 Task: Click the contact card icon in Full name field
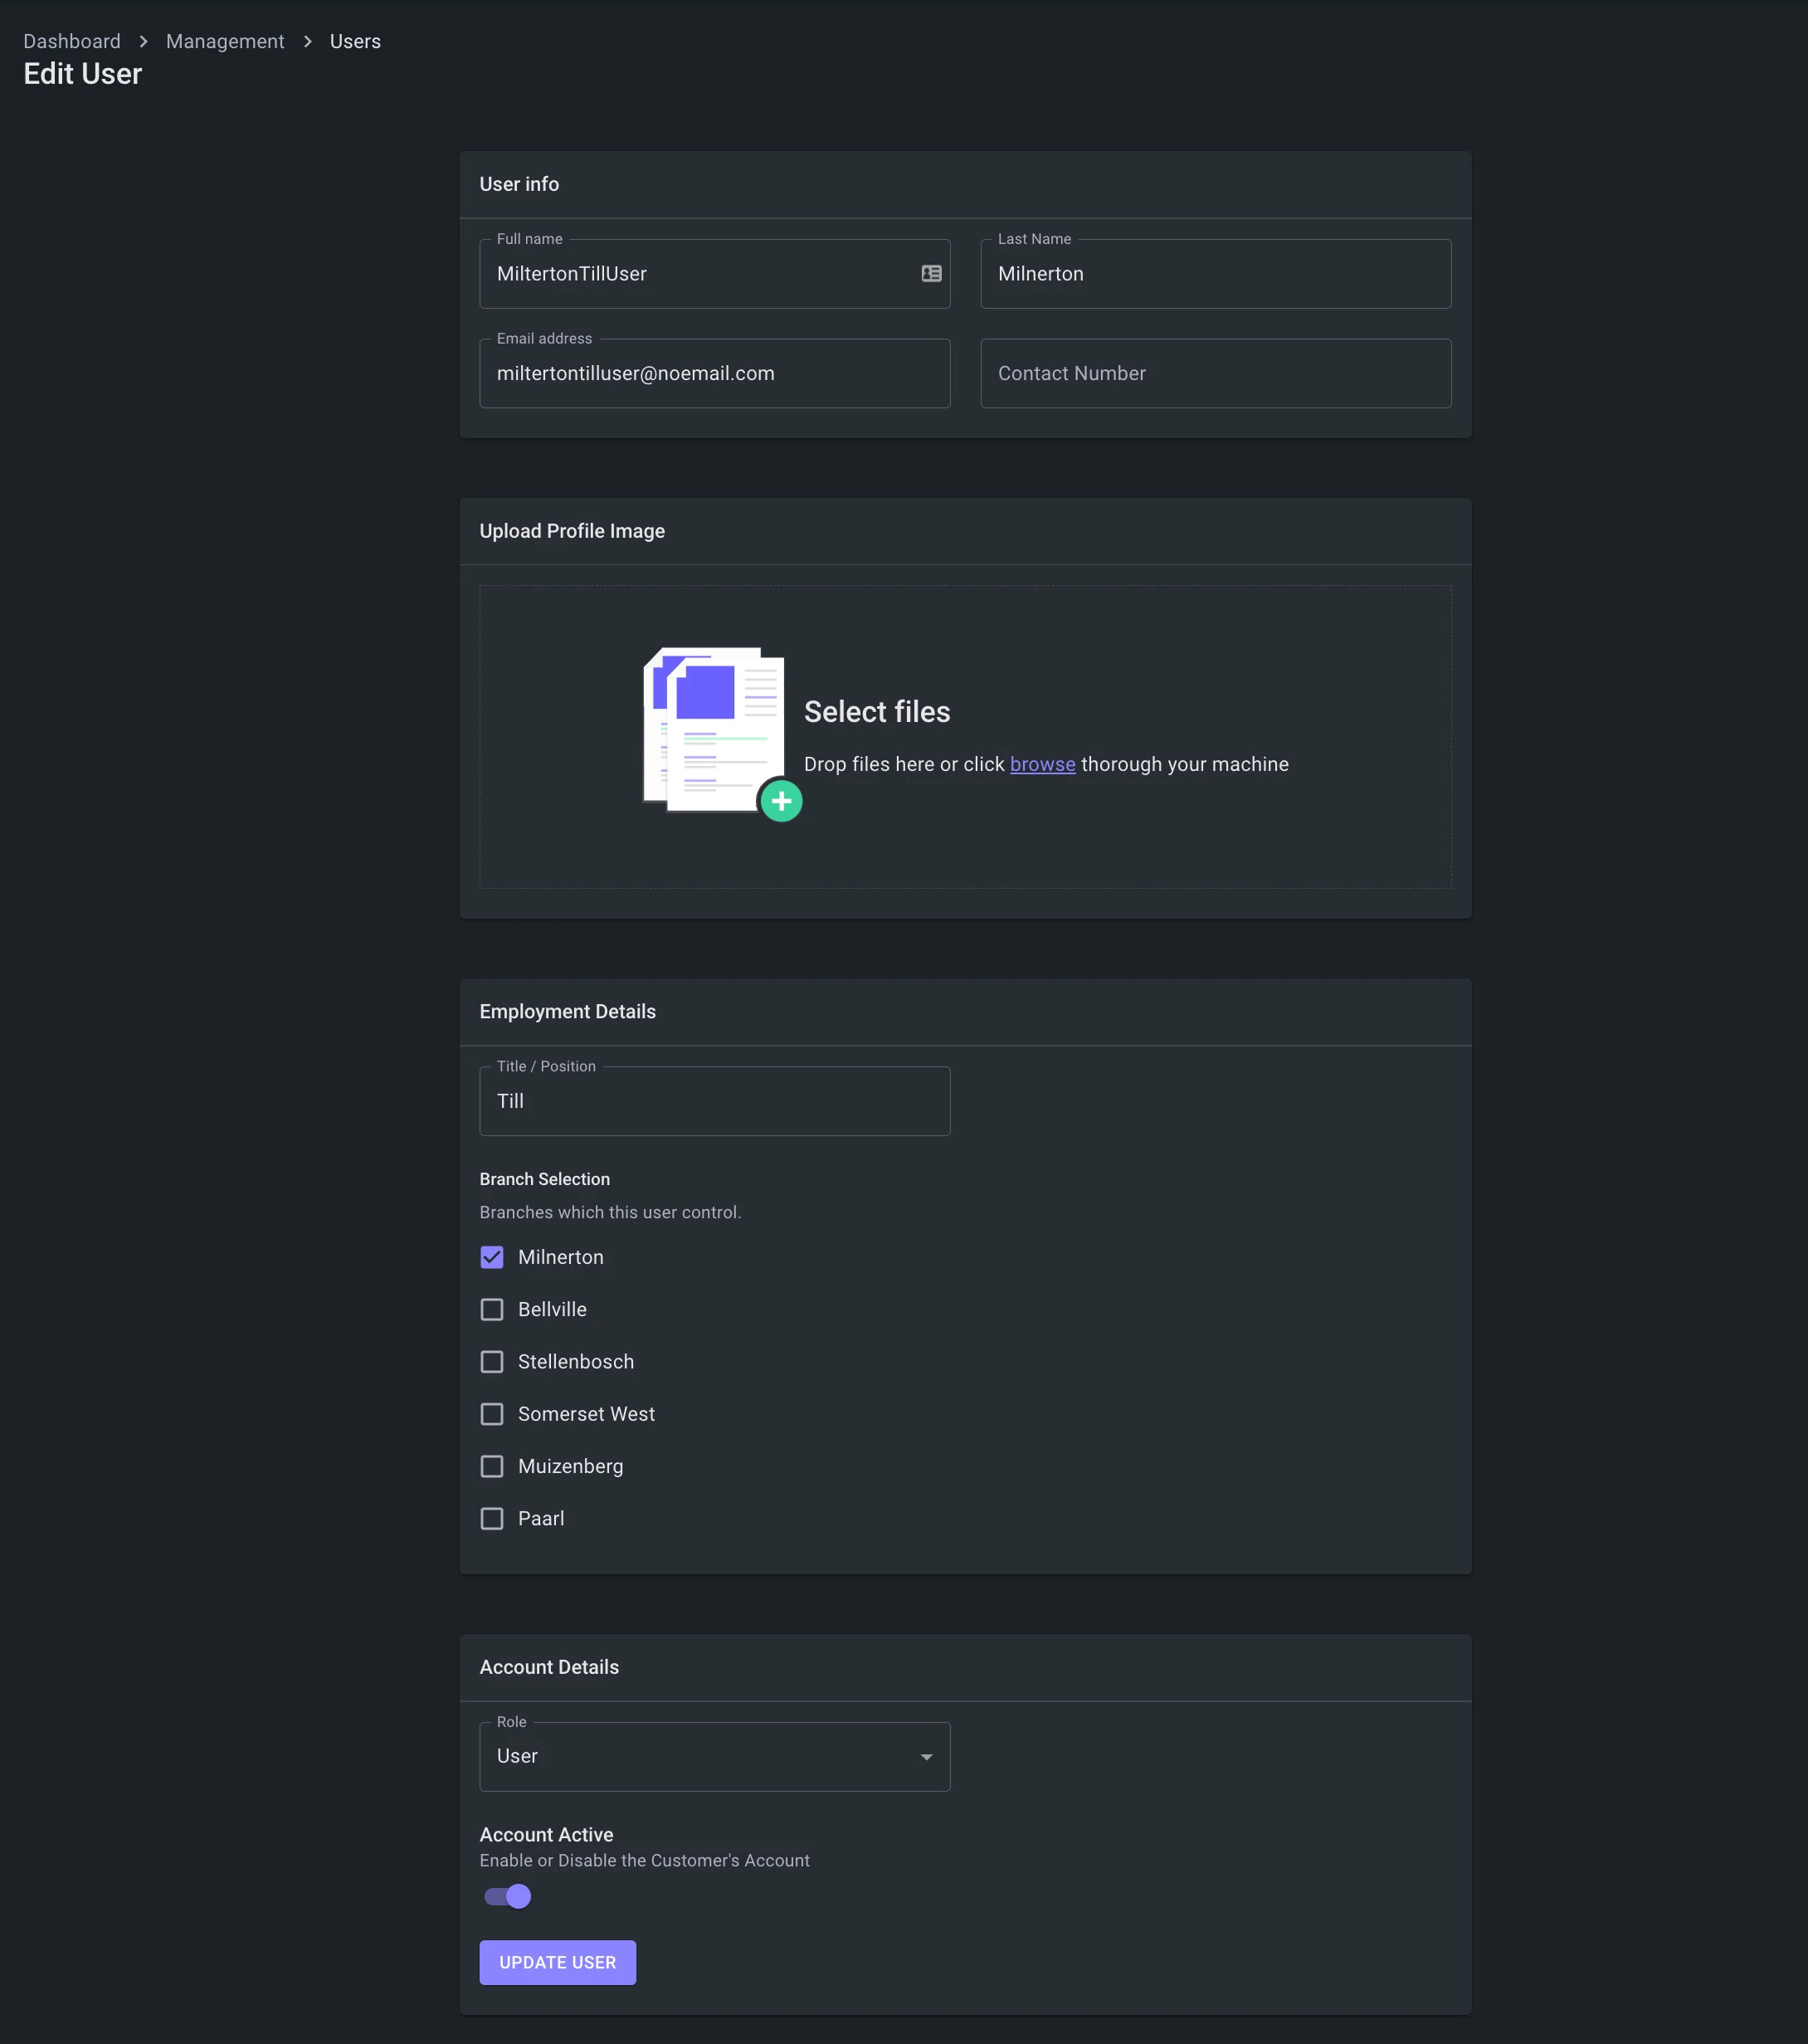(x=931, y=273)
